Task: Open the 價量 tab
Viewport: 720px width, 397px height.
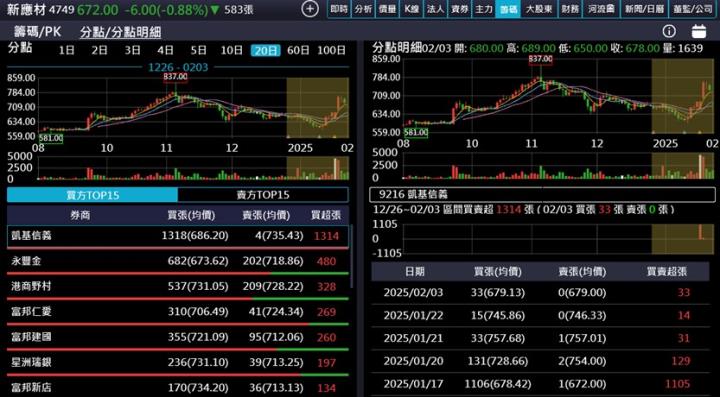Action: pyautogui.click(x=387, y=9)
